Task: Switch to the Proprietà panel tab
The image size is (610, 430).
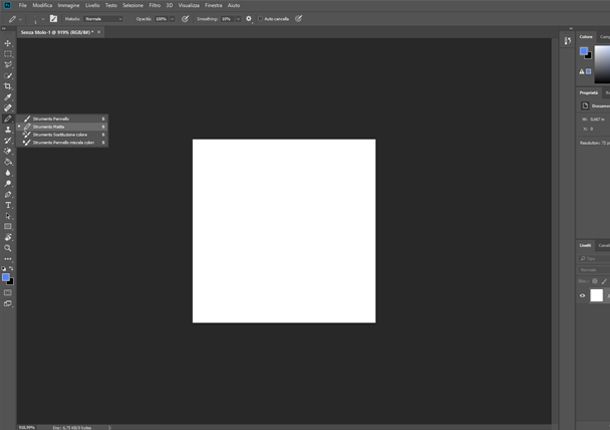Action: pyautogui.click(x=589, y=93)
